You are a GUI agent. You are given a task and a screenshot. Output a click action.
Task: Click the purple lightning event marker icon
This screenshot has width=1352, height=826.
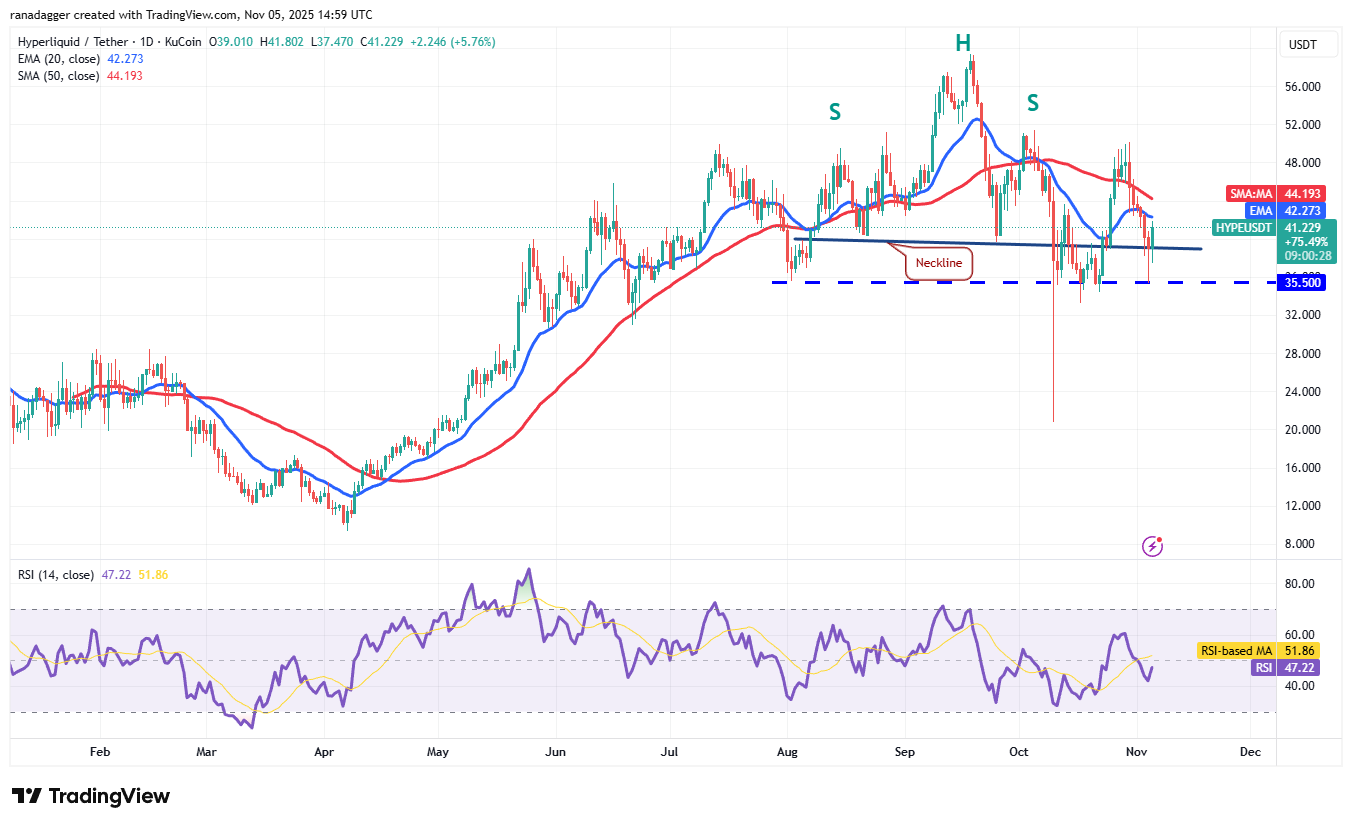(x=1153, y=546)
